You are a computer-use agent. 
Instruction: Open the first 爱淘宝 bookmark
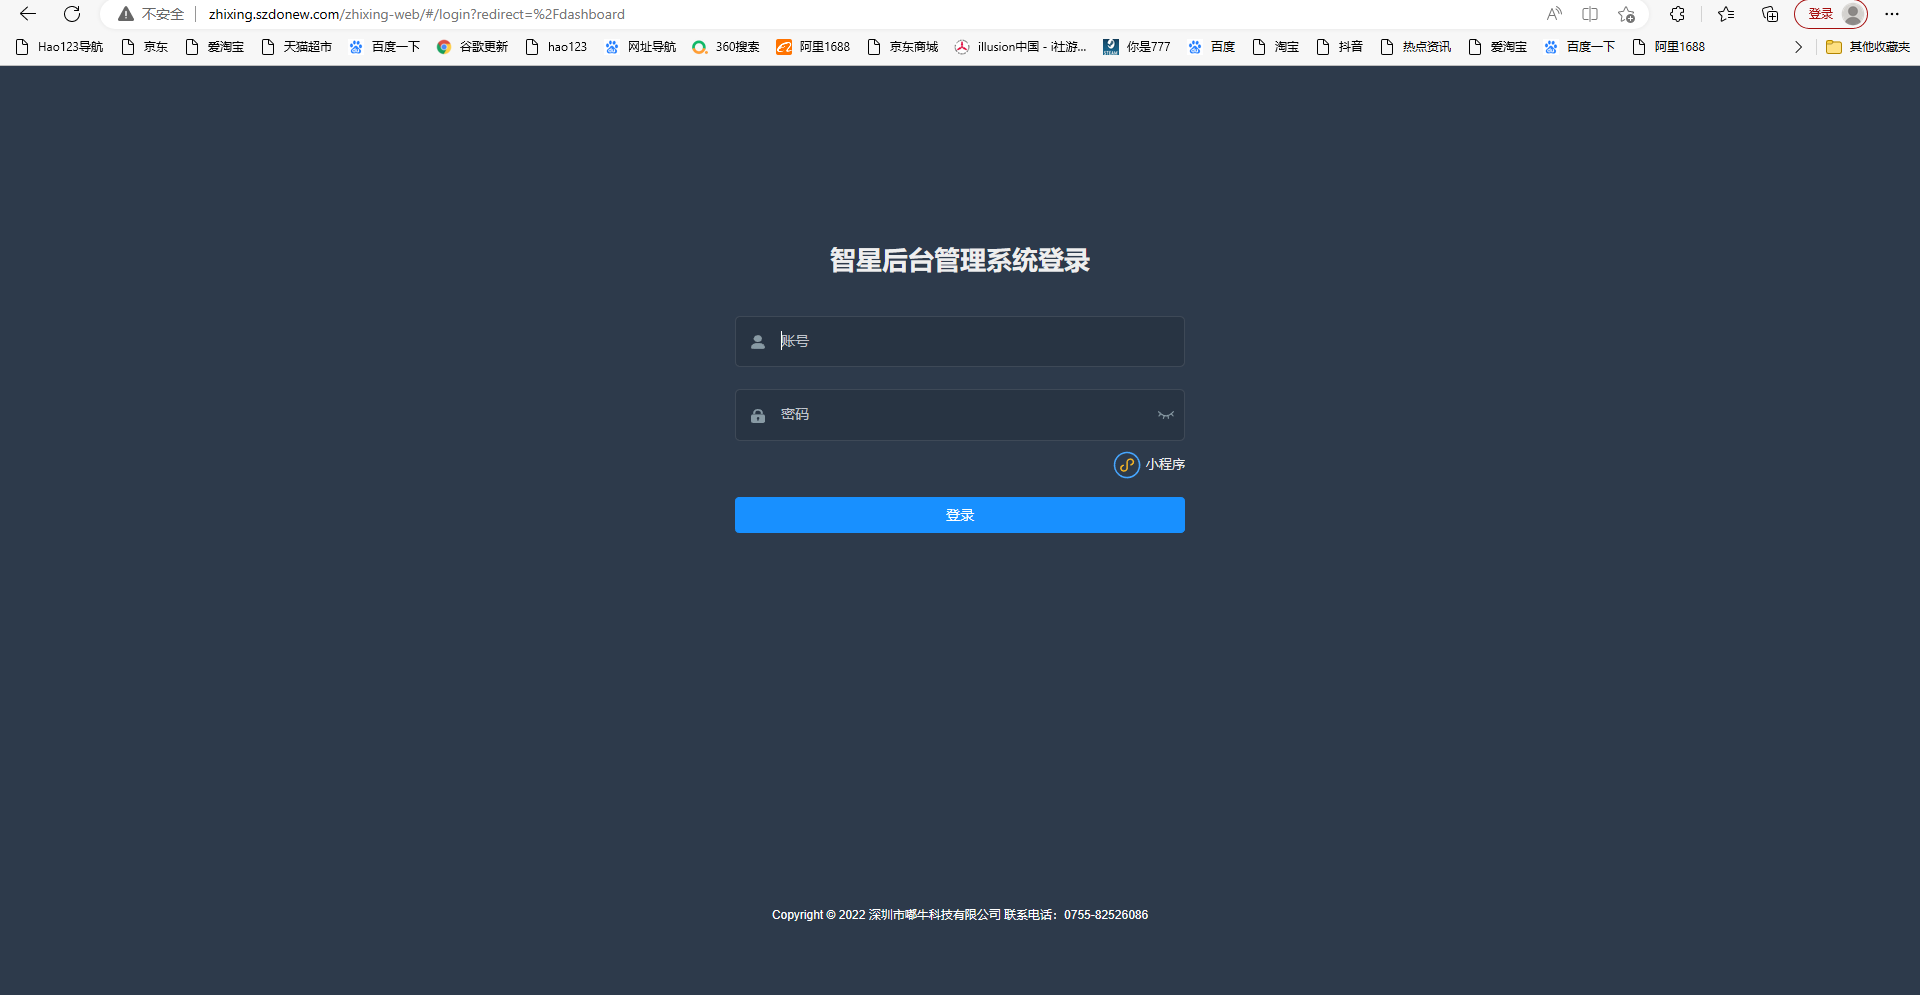[215, 47]
